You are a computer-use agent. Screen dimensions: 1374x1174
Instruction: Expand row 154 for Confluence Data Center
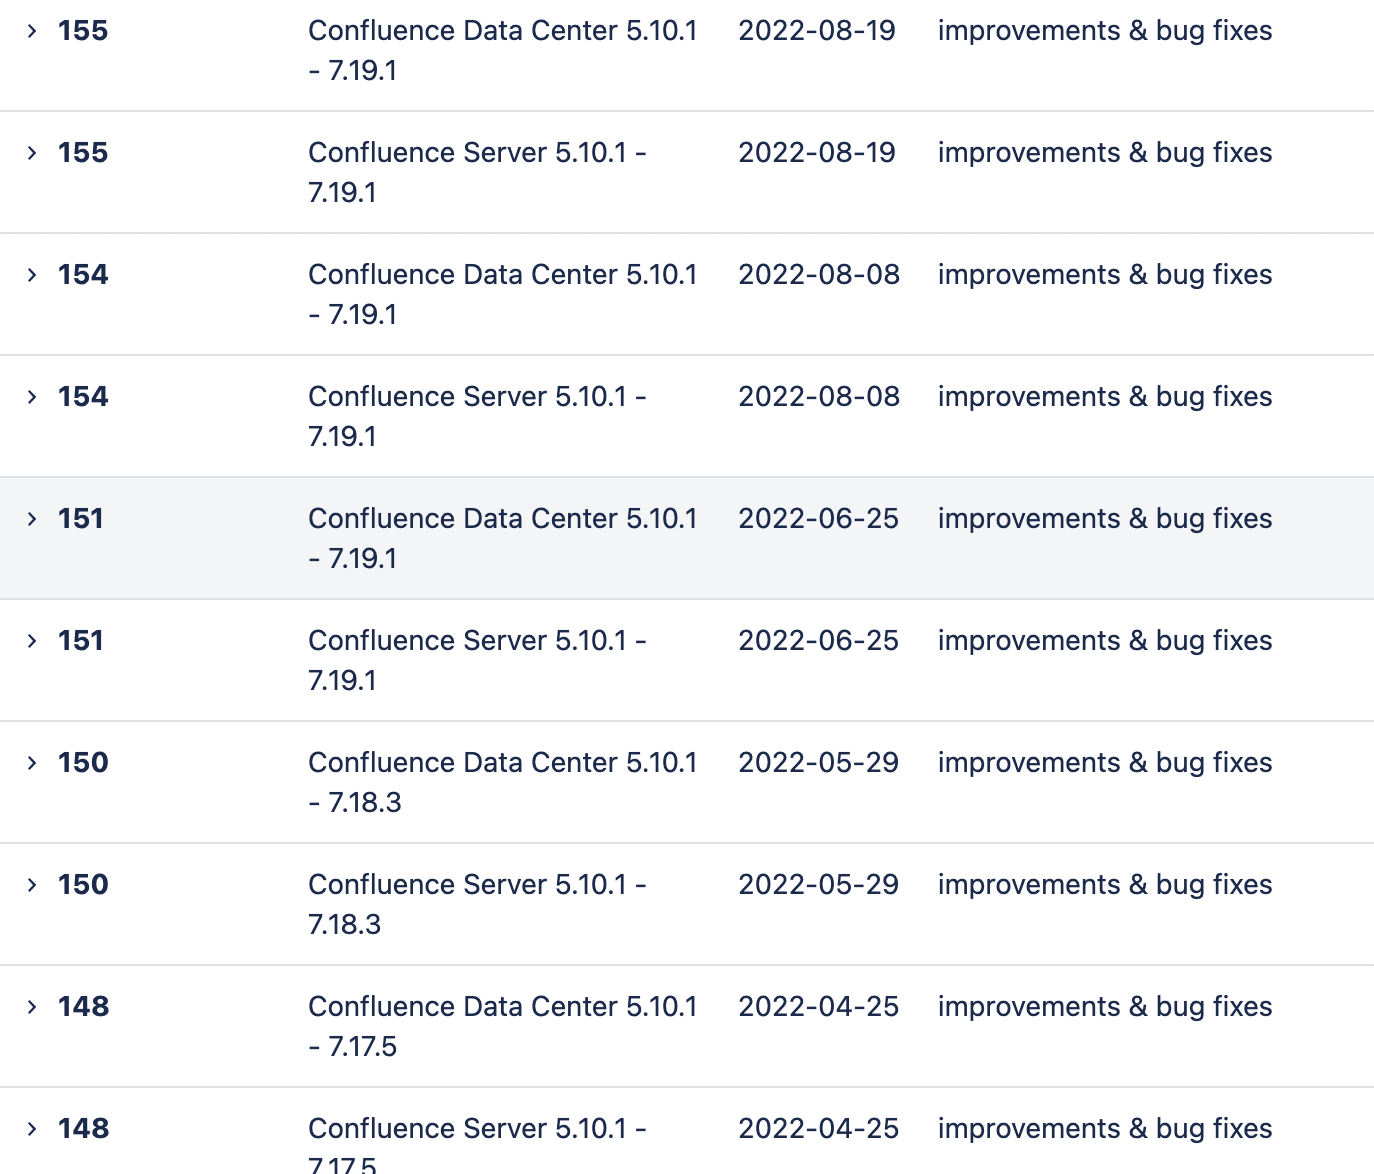33,274
